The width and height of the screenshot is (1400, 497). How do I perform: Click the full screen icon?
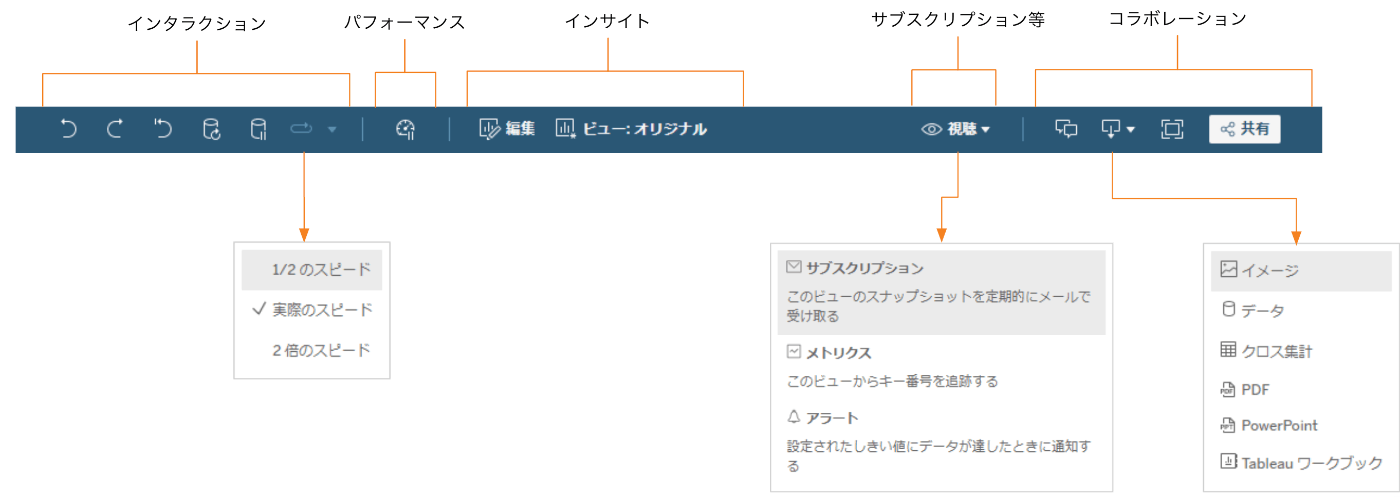[x=1172, y=128]
